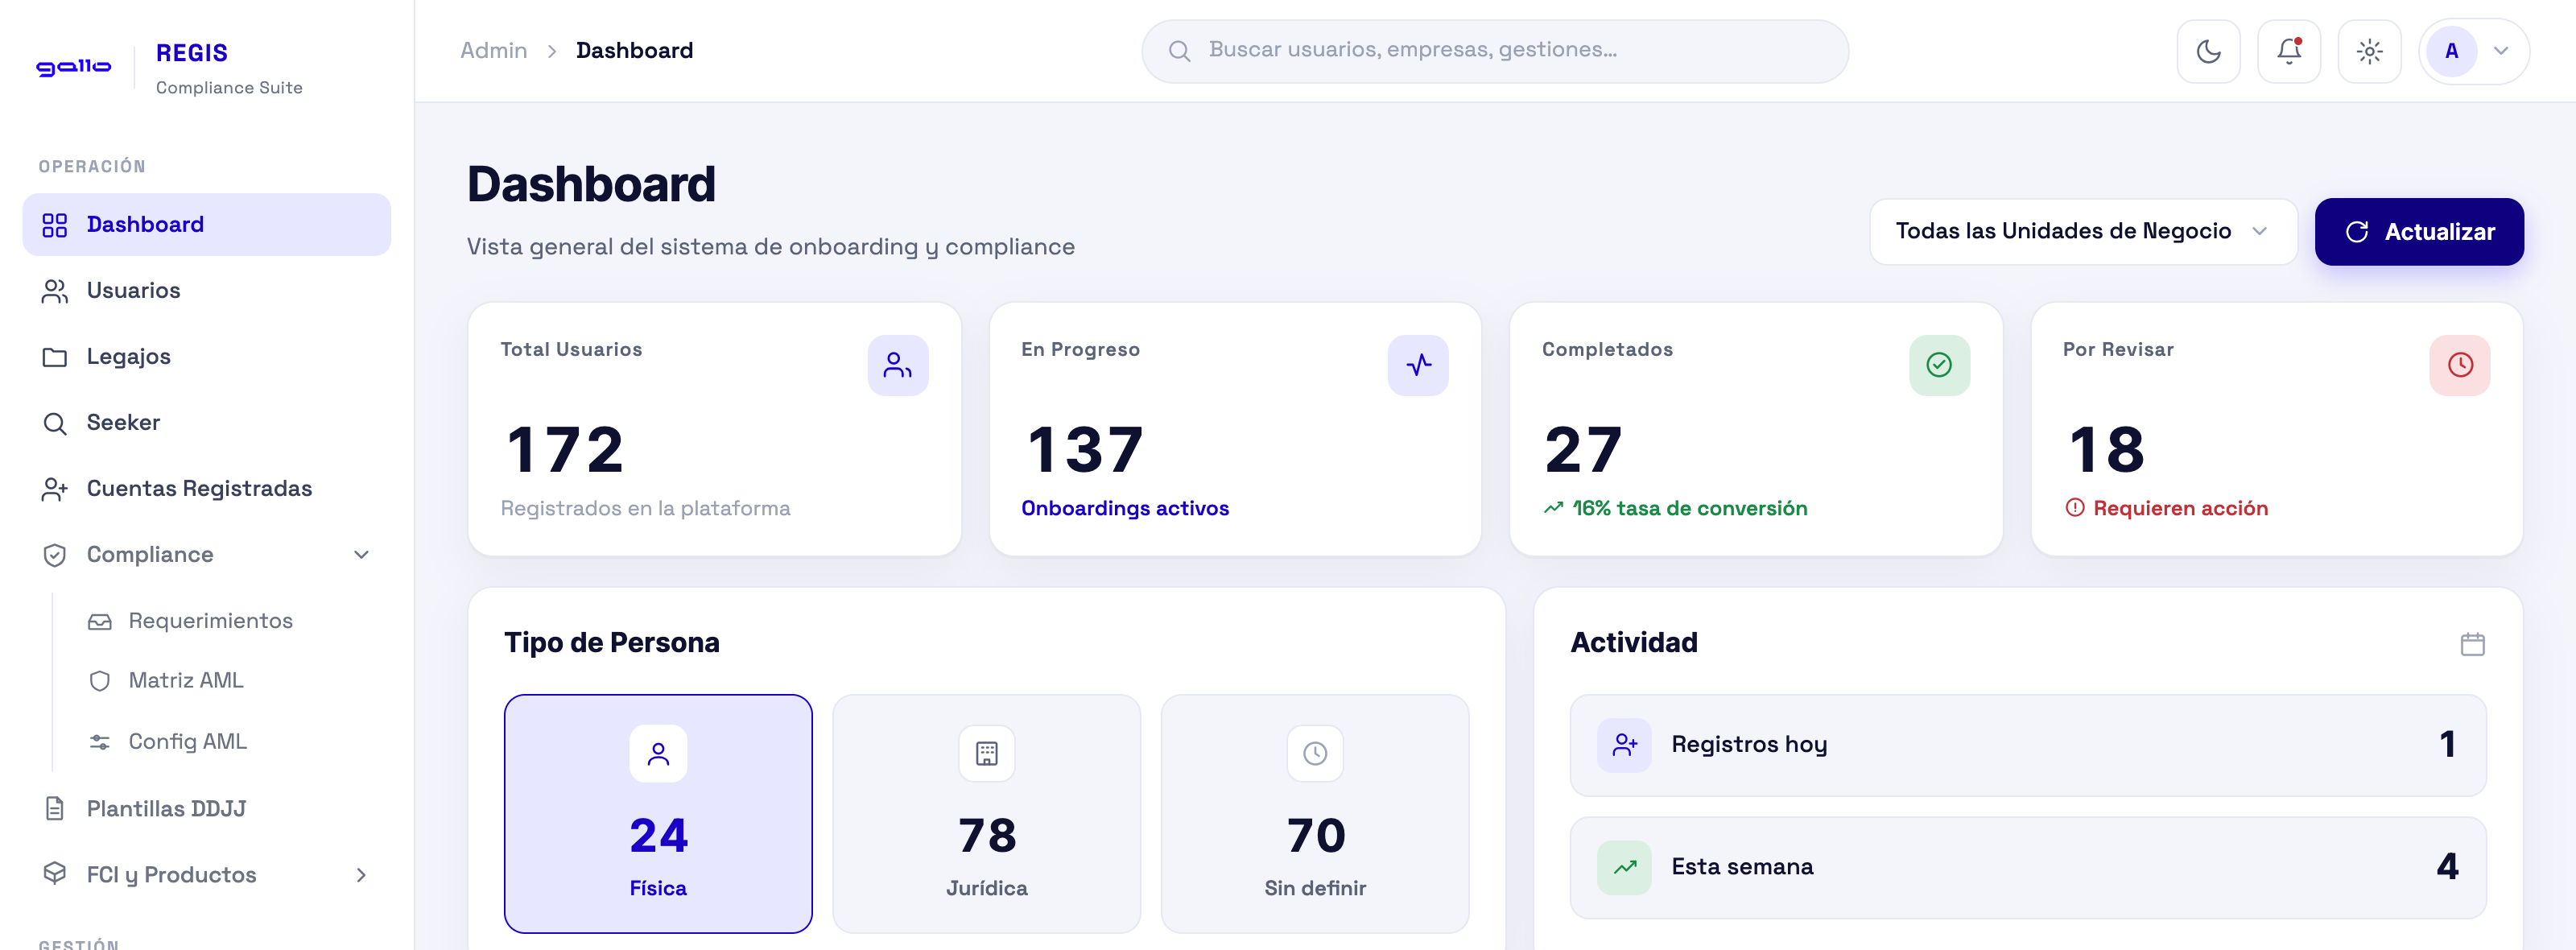Open Dashboard in sidebar
Image resolution: width=2576 pixels, height=950 pixels.
coord(206,224)
